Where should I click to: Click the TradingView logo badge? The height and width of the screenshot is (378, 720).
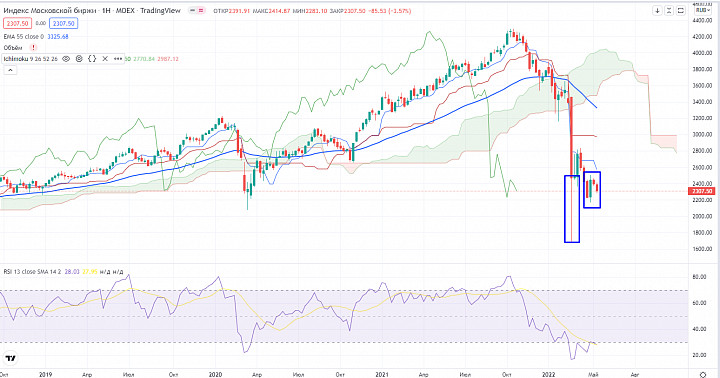click(10, 358)
